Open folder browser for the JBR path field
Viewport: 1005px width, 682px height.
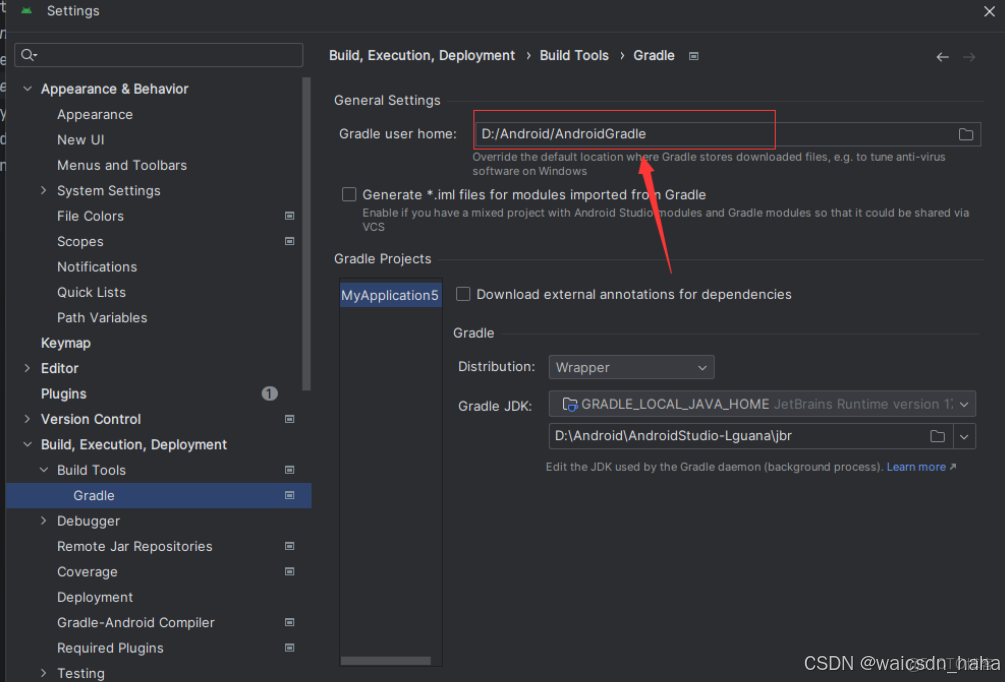pyautogui.click(x=938, y=436)
